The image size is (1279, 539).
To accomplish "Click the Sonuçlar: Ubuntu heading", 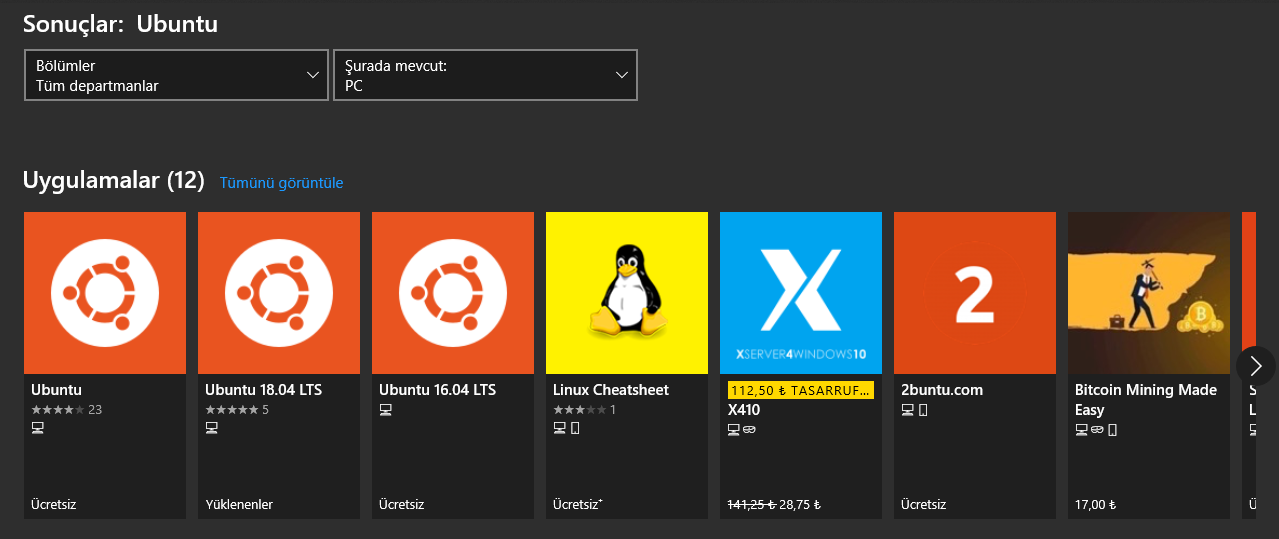I will [x=120, y=23].
